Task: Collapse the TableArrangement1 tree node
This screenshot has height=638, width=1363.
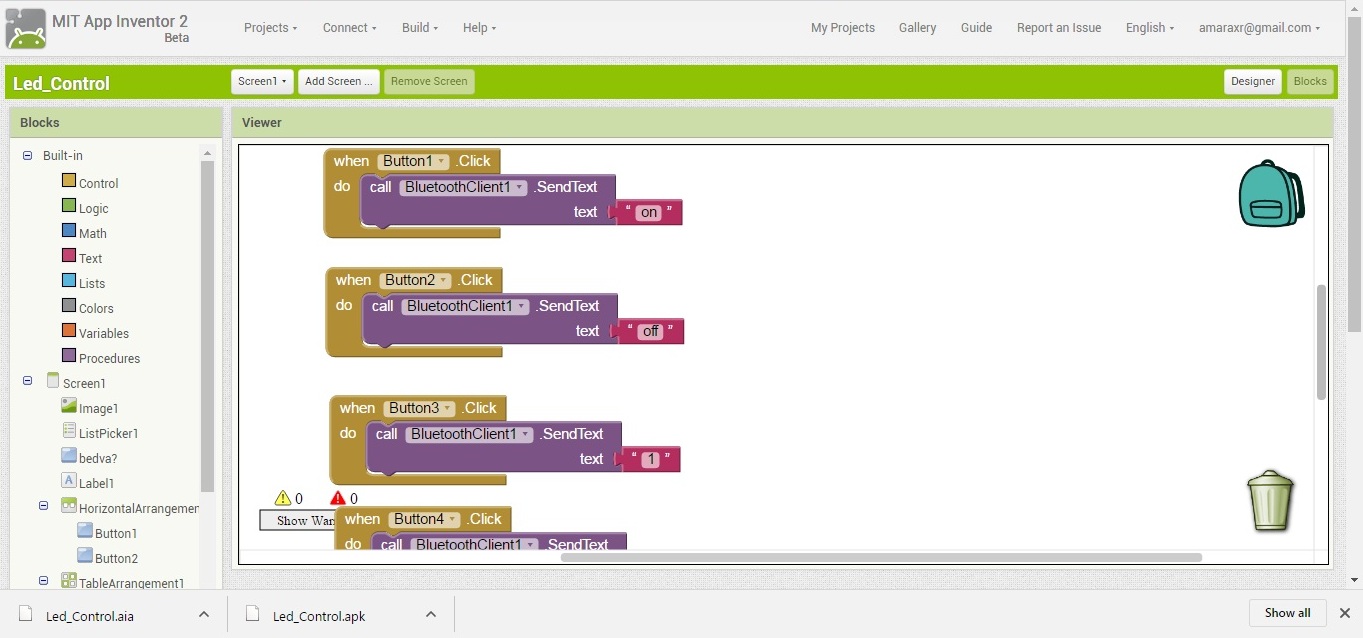Action: pyautogui.click(x=43, y=581)
